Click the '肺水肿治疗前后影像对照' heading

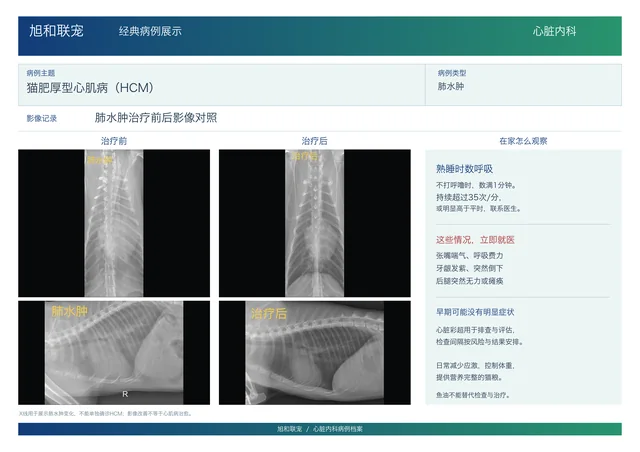[x=156, y=118]
